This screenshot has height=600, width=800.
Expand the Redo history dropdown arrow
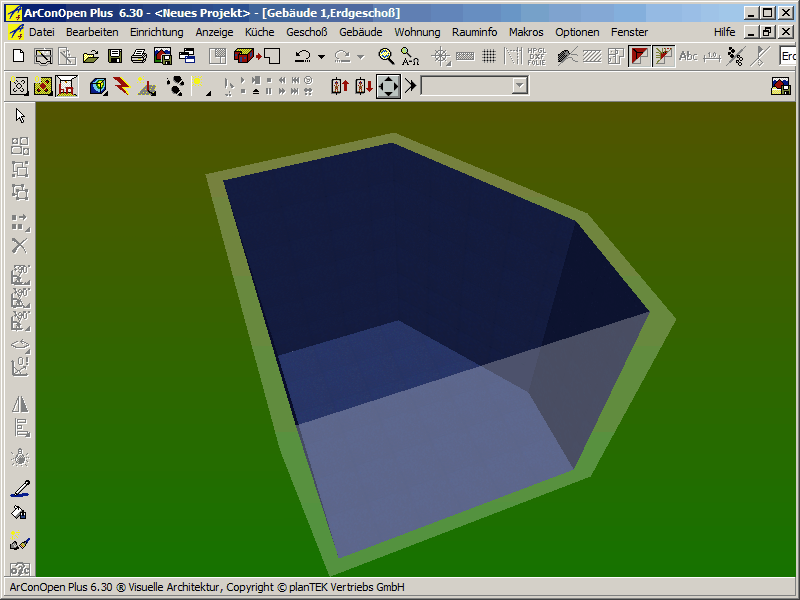361,57
